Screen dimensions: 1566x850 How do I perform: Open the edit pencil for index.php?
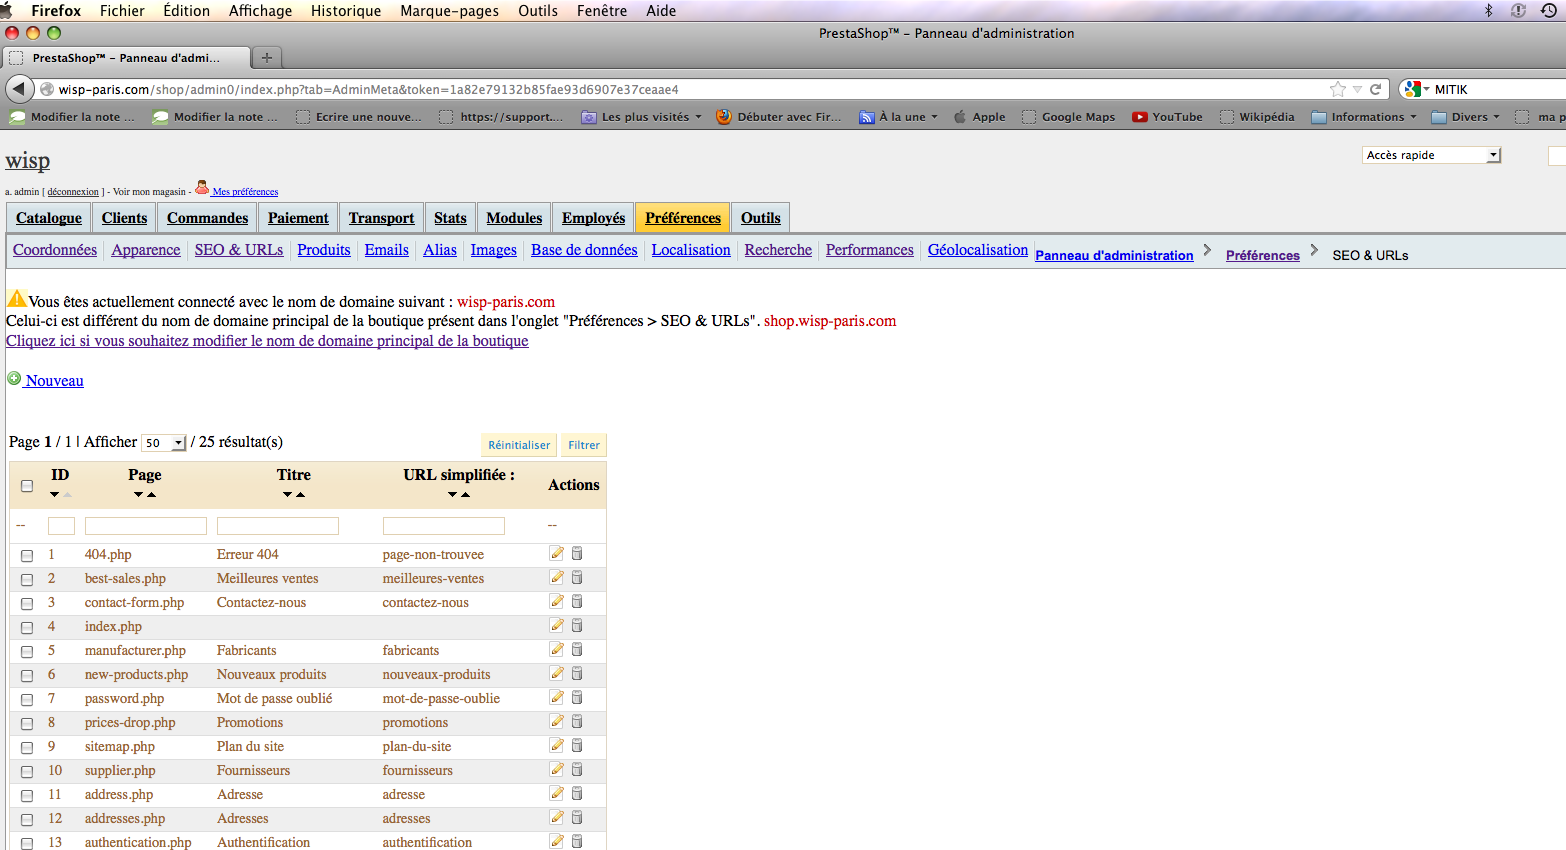tap(557, 625)
